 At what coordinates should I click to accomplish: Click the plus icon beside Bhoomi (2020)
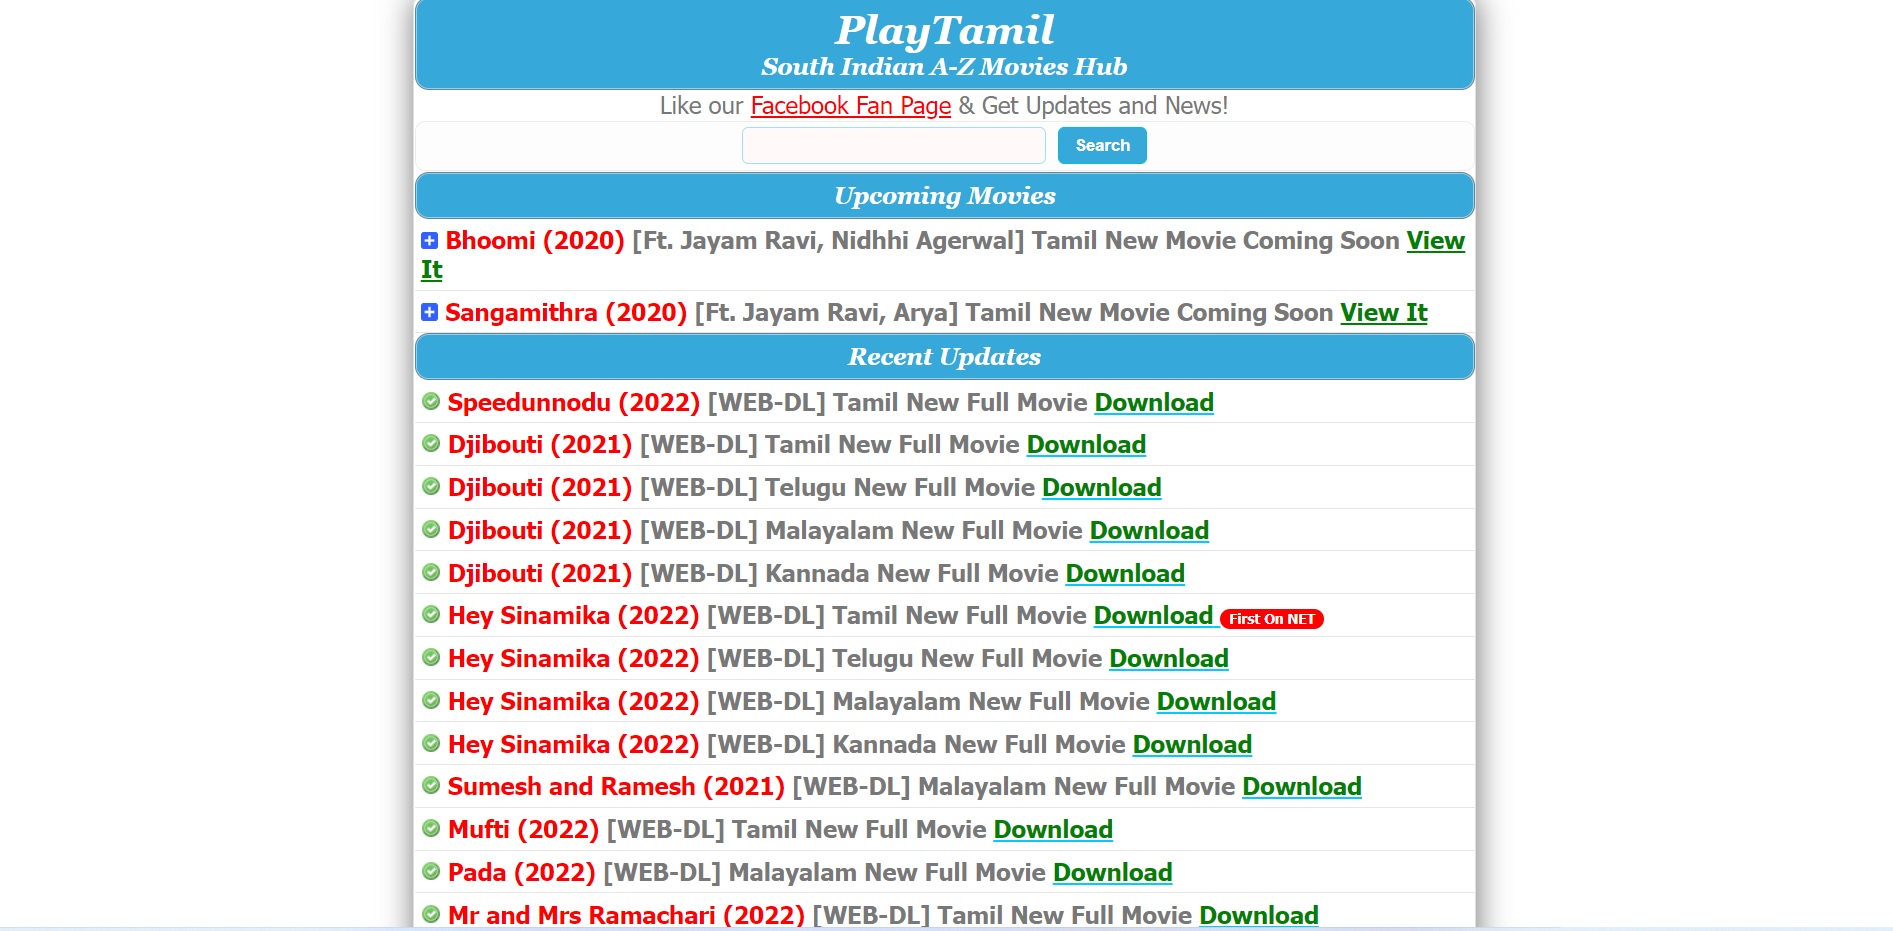pyautogui.click(x=429, y=240)
